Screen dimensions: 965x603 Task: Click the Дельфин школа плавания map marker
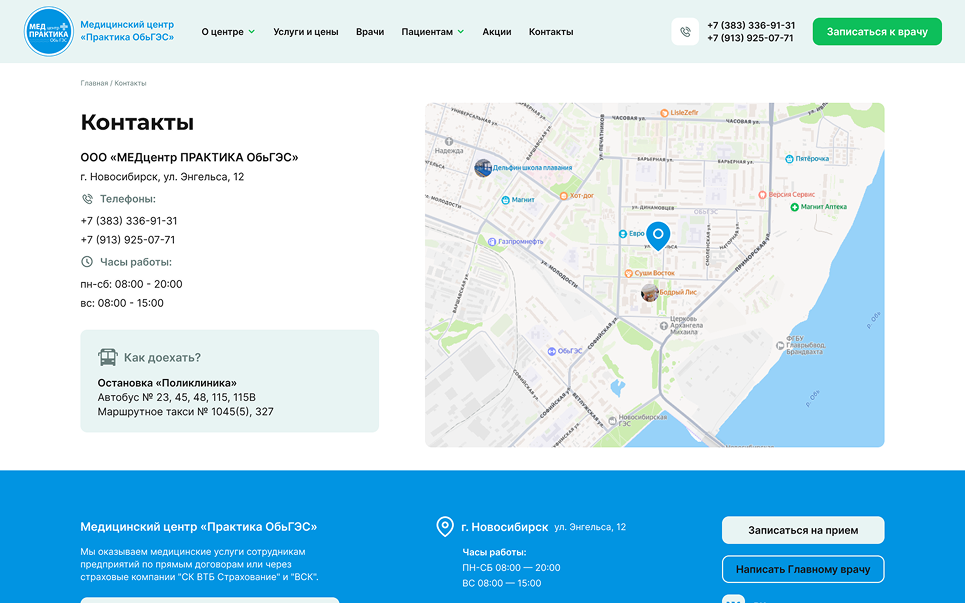(483, 168)
